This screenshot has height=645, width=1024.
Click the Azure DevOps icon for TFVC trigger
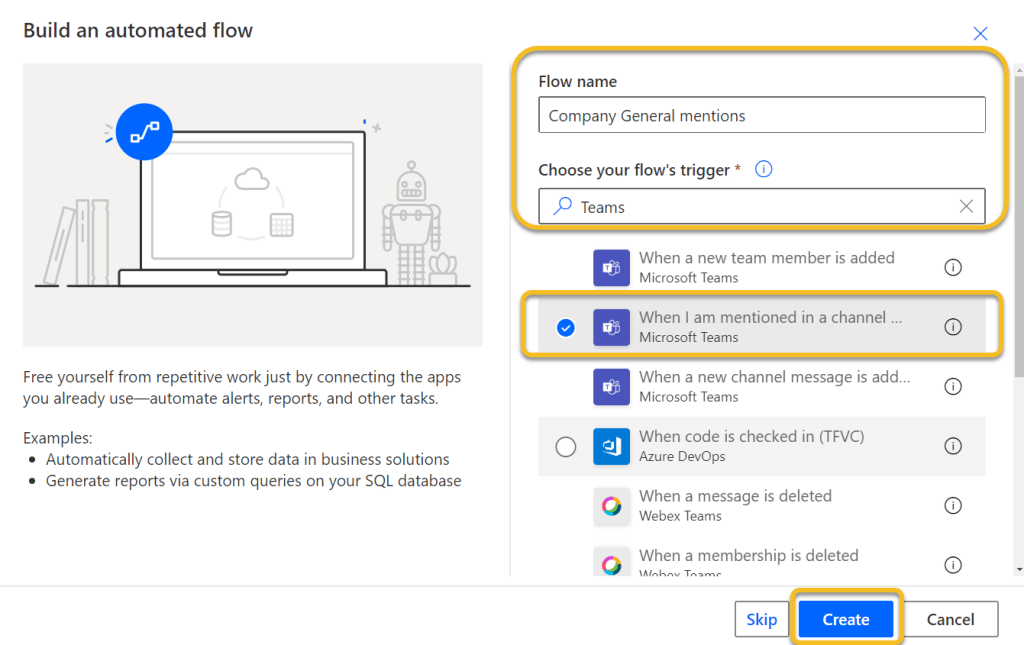[x=611, y=446]
